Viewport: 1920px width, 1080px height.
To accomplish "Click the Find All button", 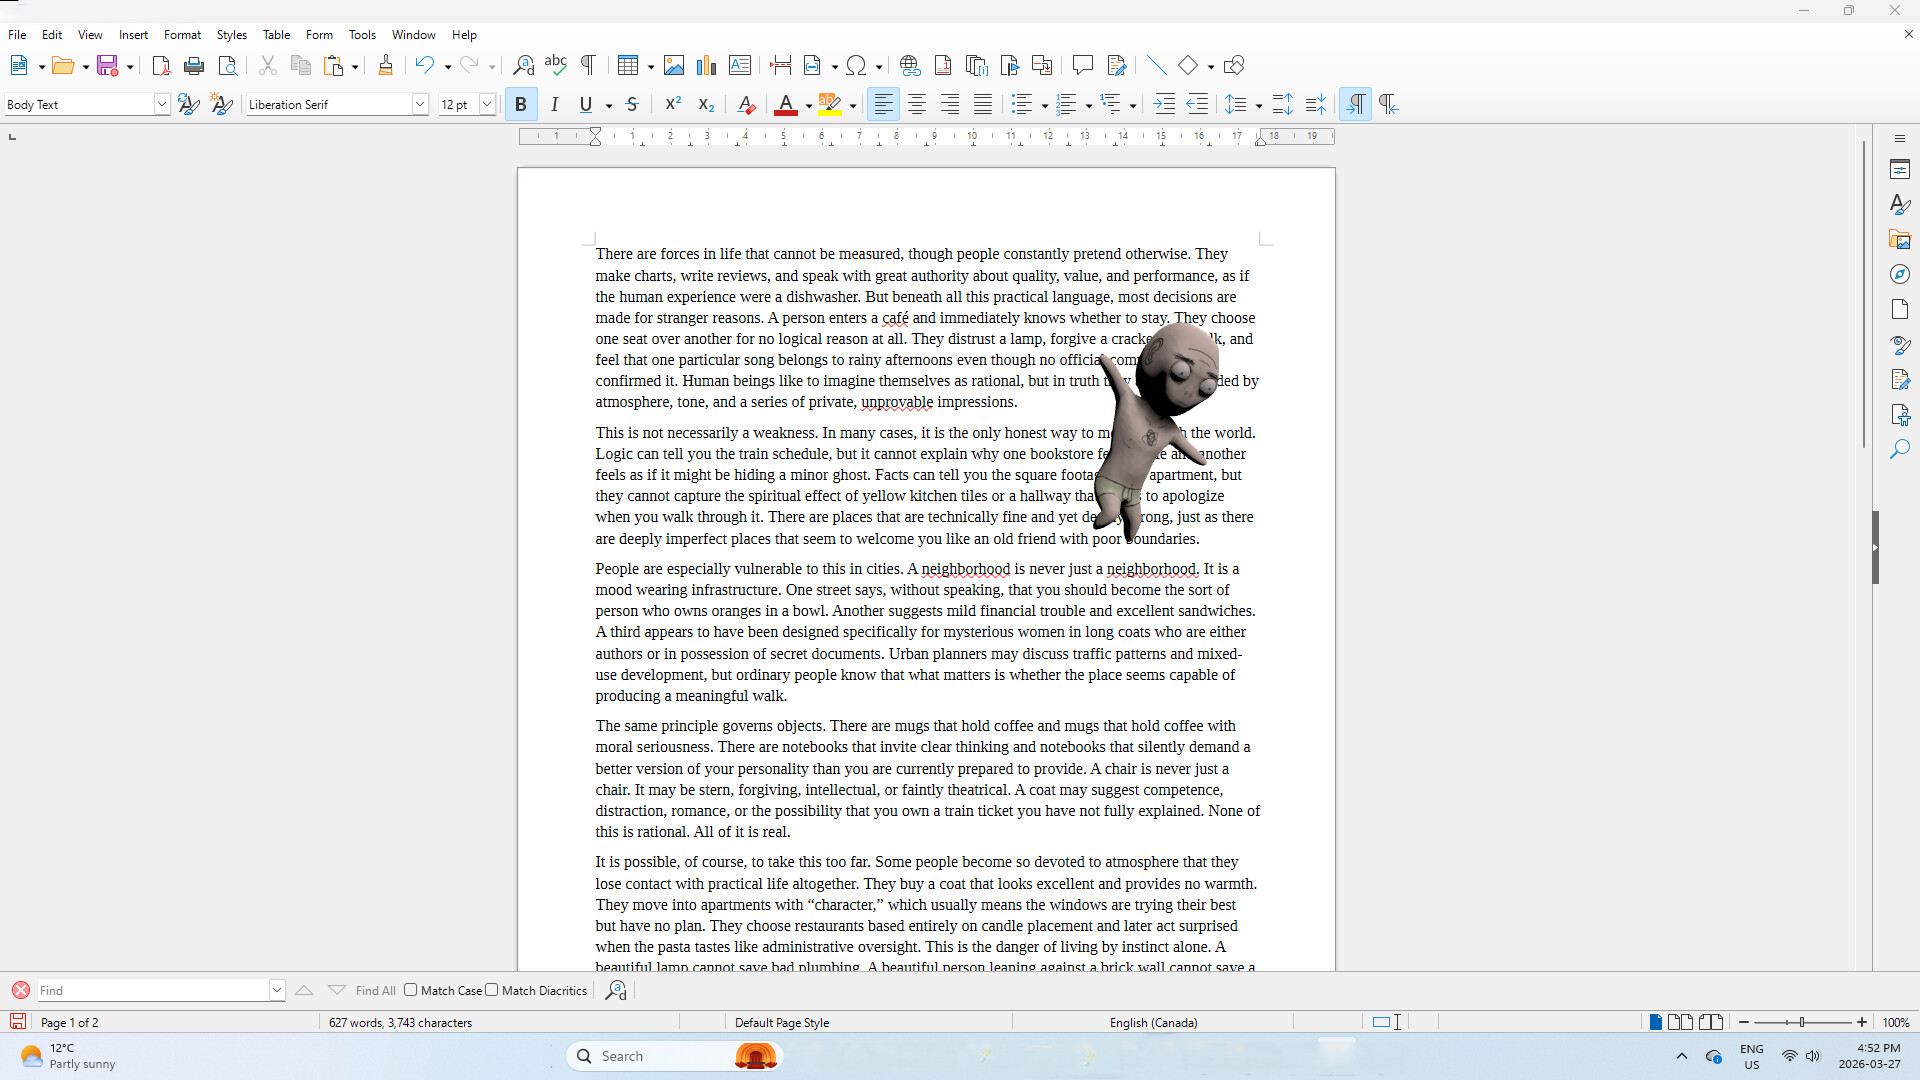I will (376, 990).
